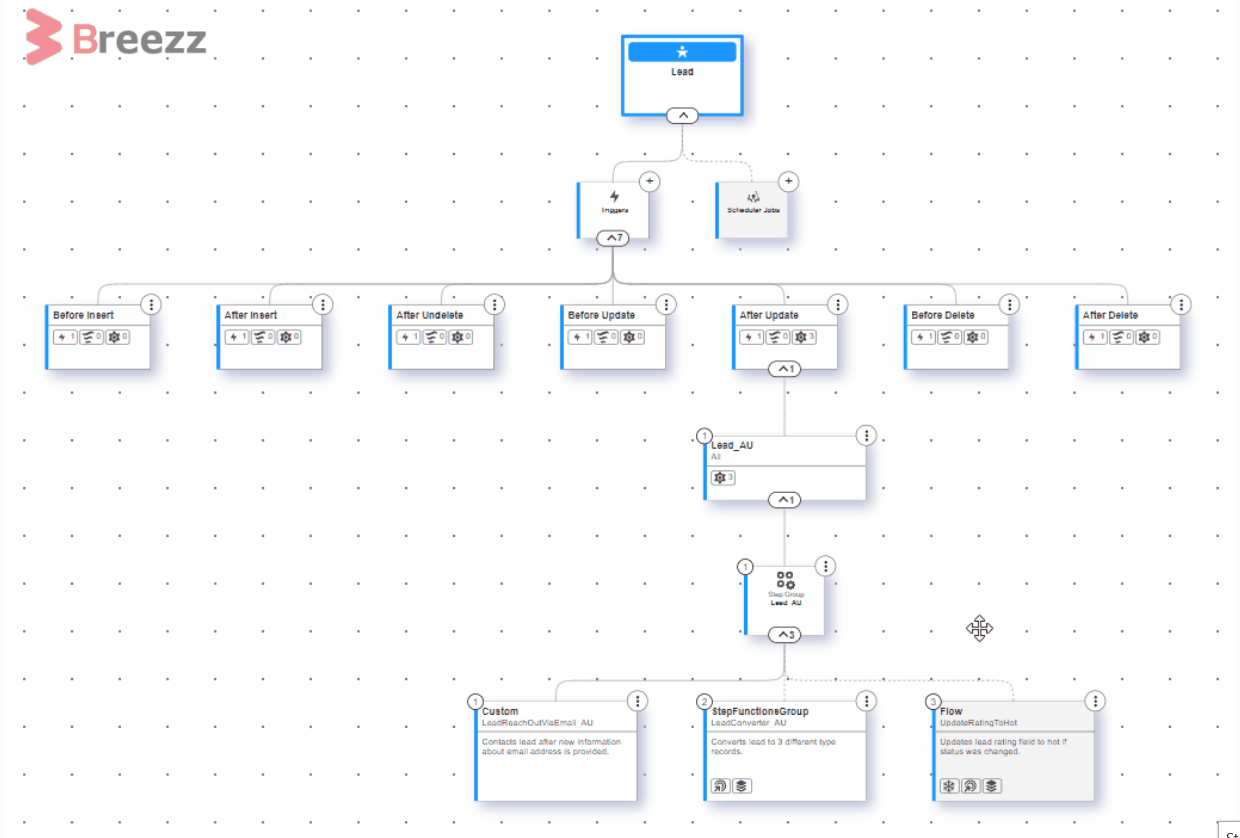Click the layers icon on StepFunctionsGroup card
The image size is (1240, 838).
point(741,786)
